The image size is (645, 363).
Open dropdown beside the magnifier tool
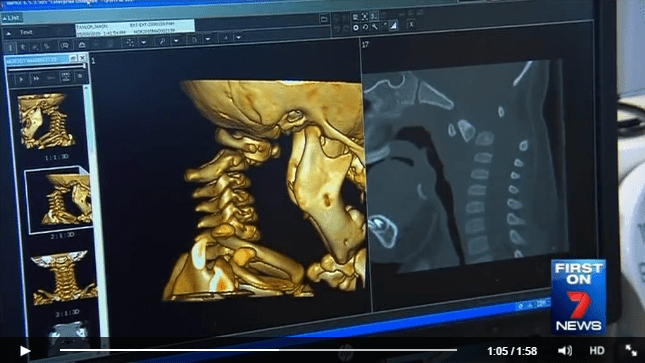(x=176, y=41)
